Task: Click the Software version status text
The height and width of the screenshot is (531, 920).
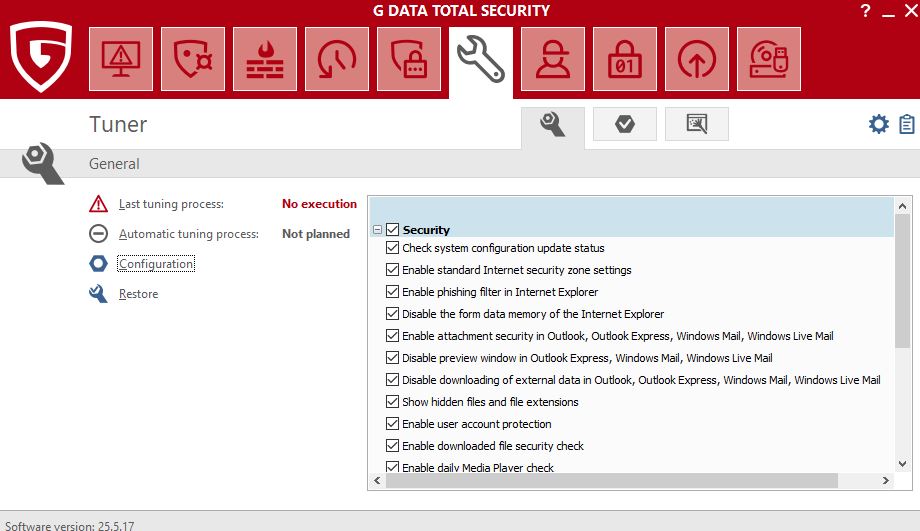Action: (x=70, y=526)
